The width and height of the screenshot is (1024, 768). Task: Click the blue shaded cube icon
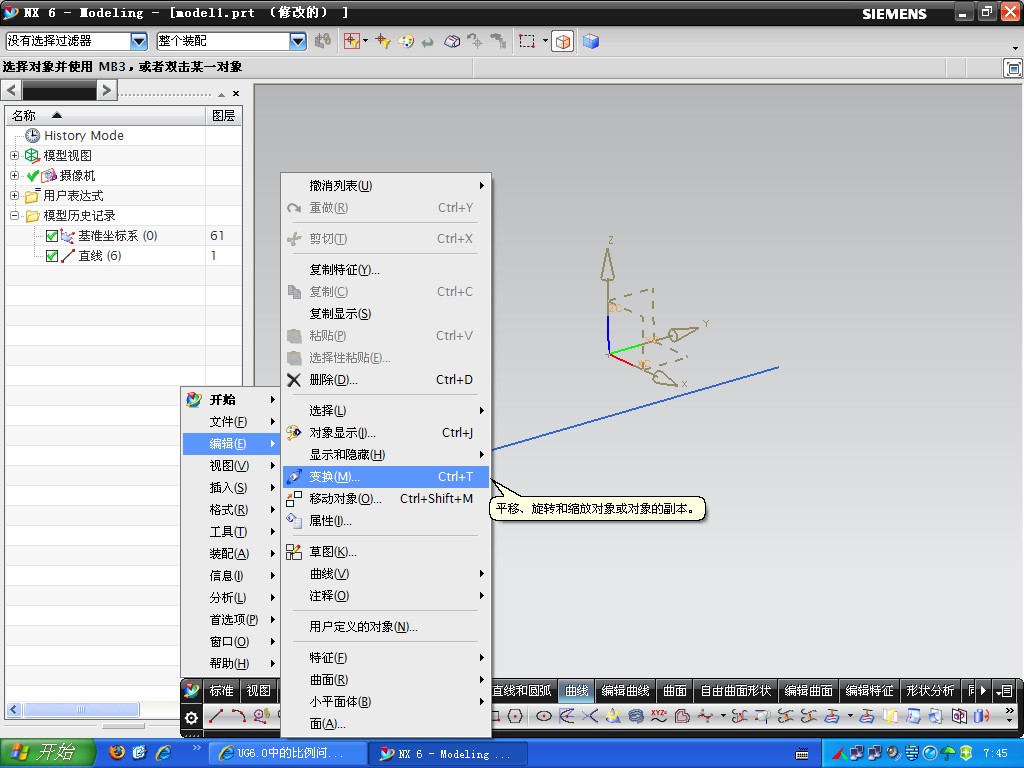point(591,41)
